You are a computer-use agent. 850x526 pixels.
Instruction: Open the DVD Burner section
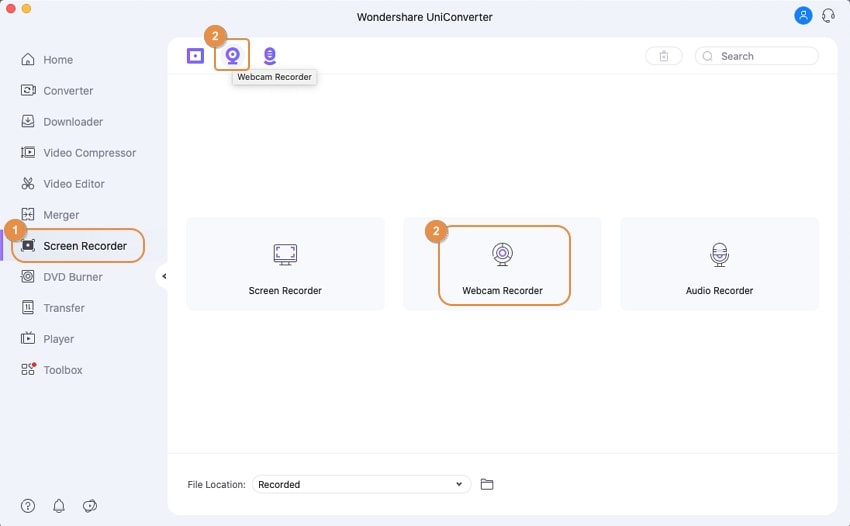click(x=61, y=277)
